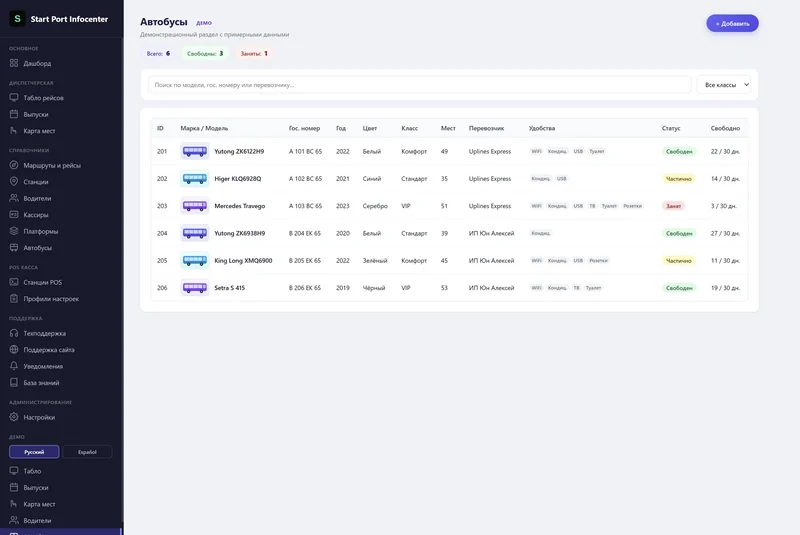The width and height of the screenshot is (800, 535).
Task: Click the Техподдержка headset icon
Action: tap(14, 333)
